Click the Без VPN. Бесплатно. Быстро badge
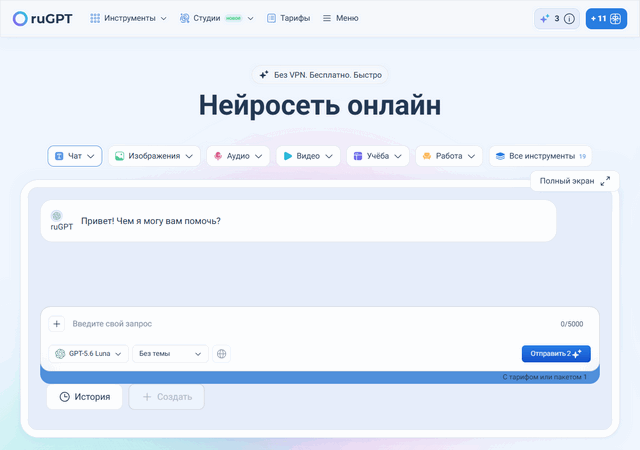 [x=320, y=75]
